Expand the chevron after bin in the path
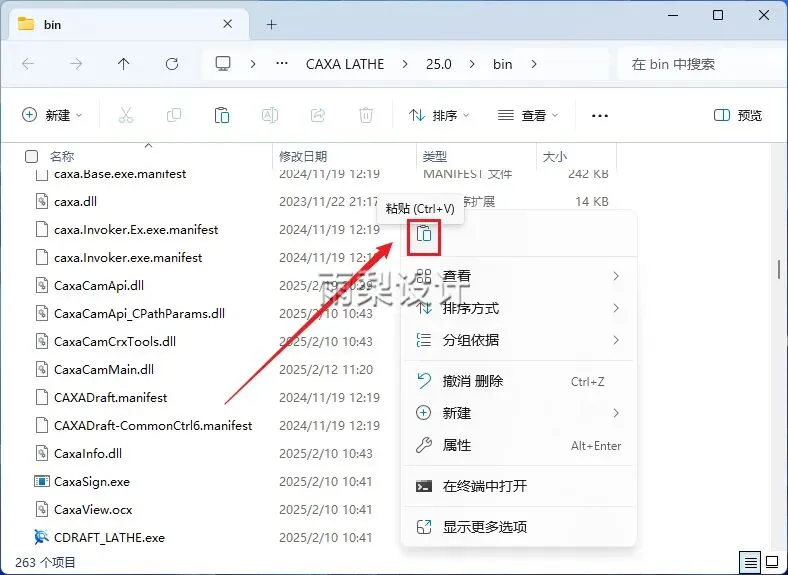The width and height of the screenshot is (788, 575). pyautogui.click(x=533, y=64)
